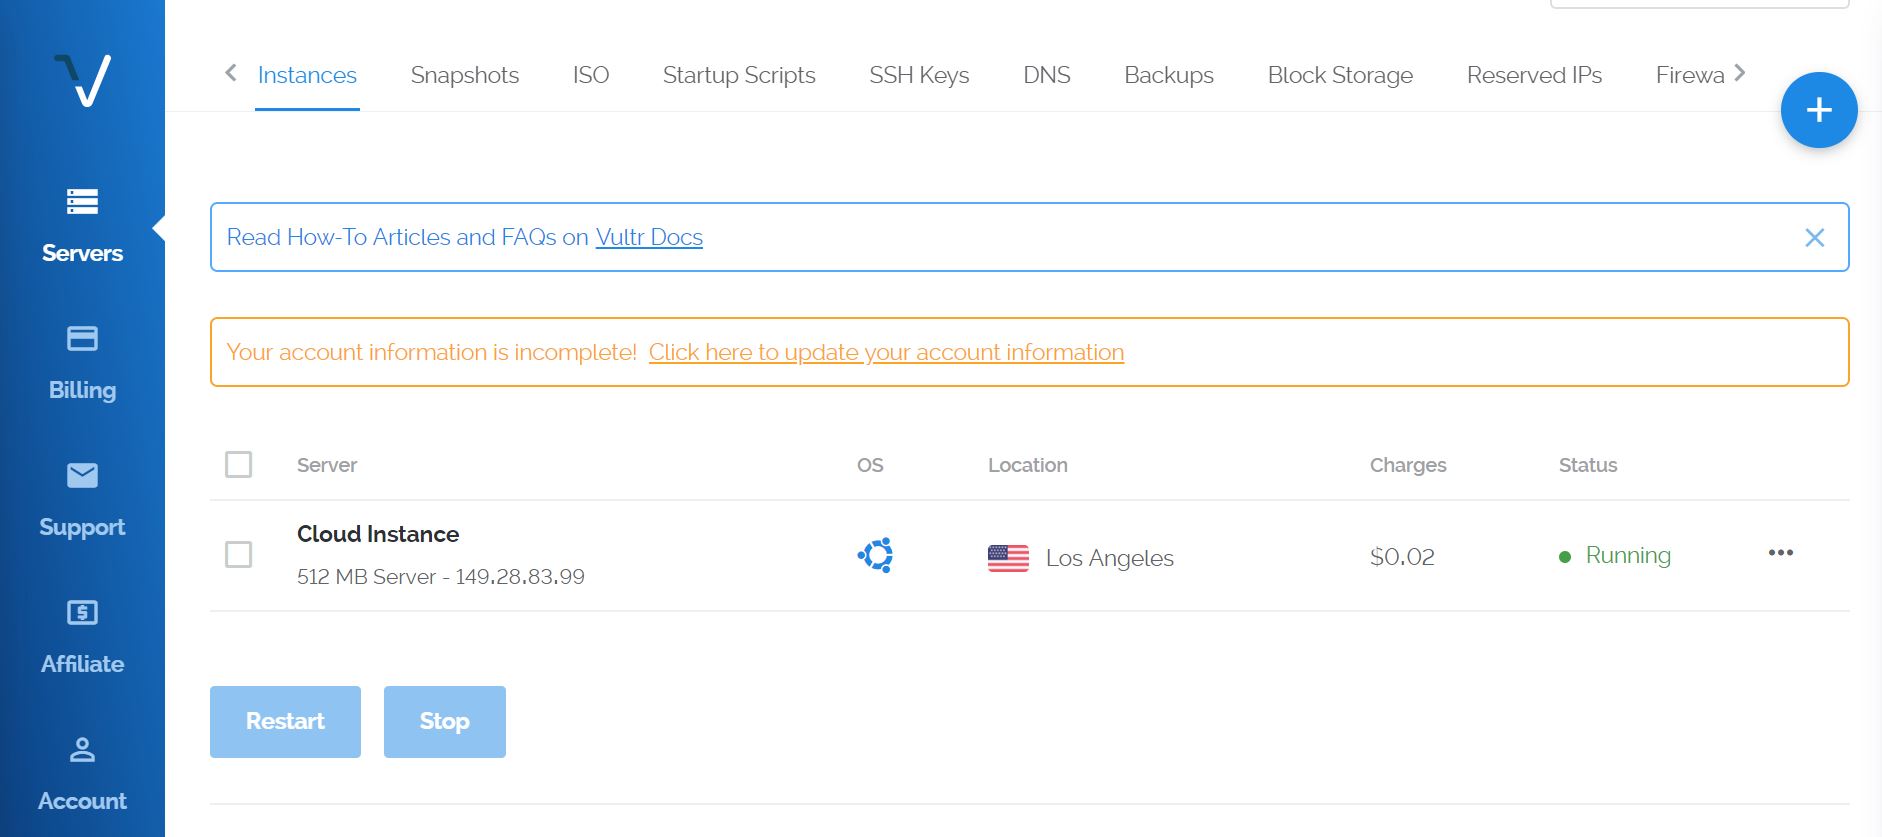Viewport: 1882px width, 837px height.
Task: Check the Cloud Instance row checkbox
Action: pos(238,554)
